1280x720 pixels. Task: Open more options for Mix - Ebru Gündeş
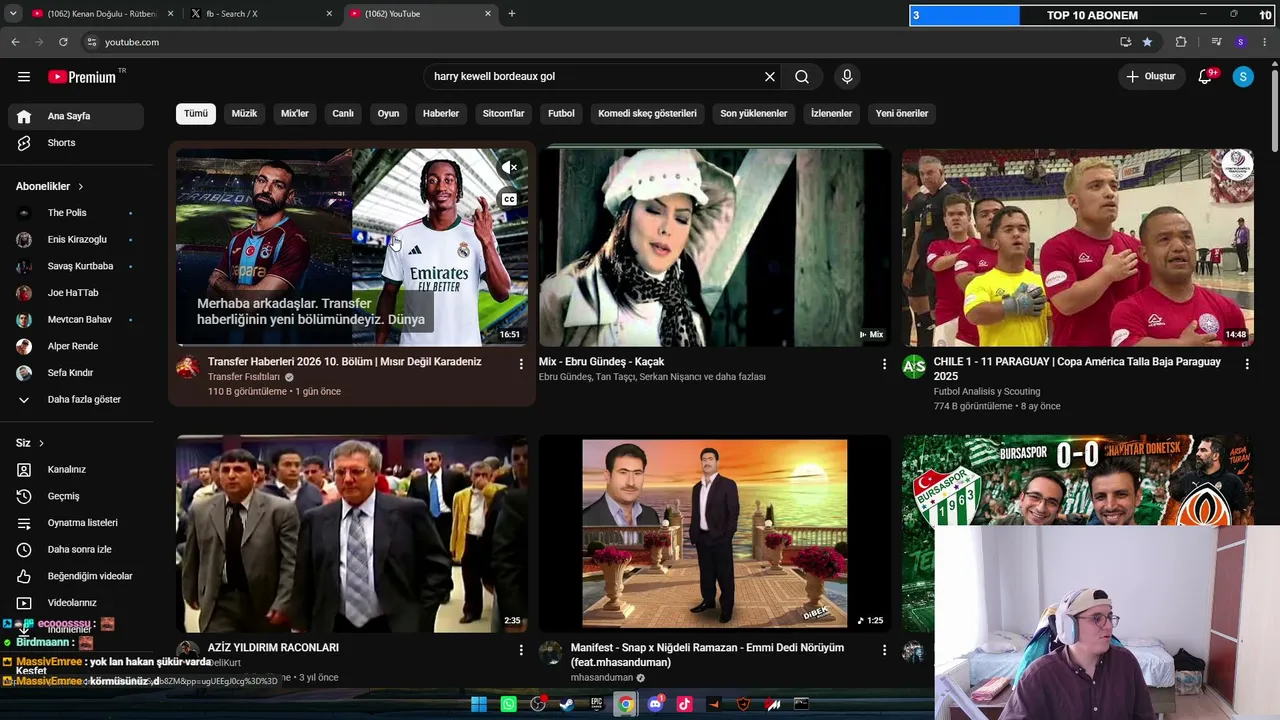[x=884, y=364]
